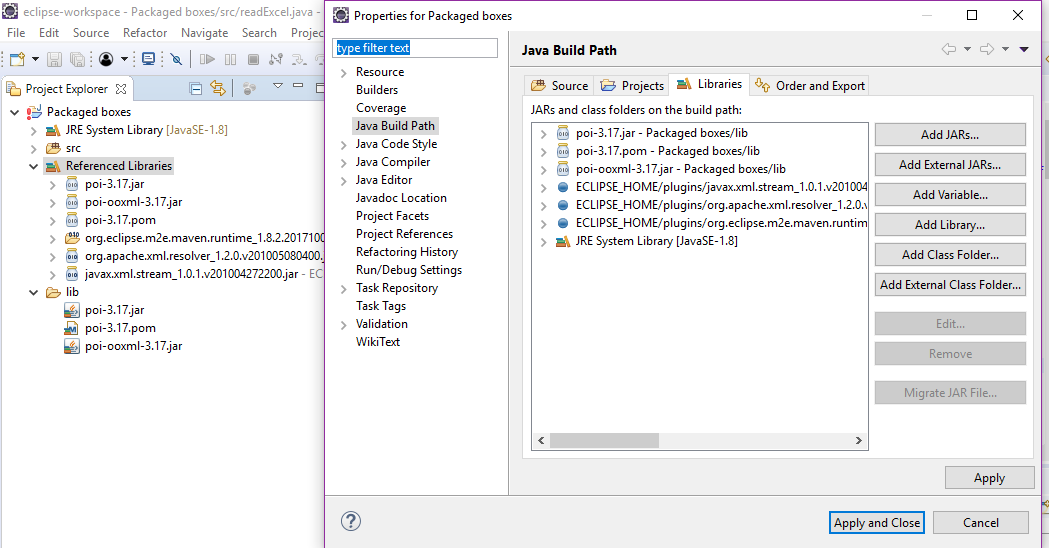Collapse the lib folder in Project Explorer
This screenshot has height=548, width=1049.
(x=33, y=292)
